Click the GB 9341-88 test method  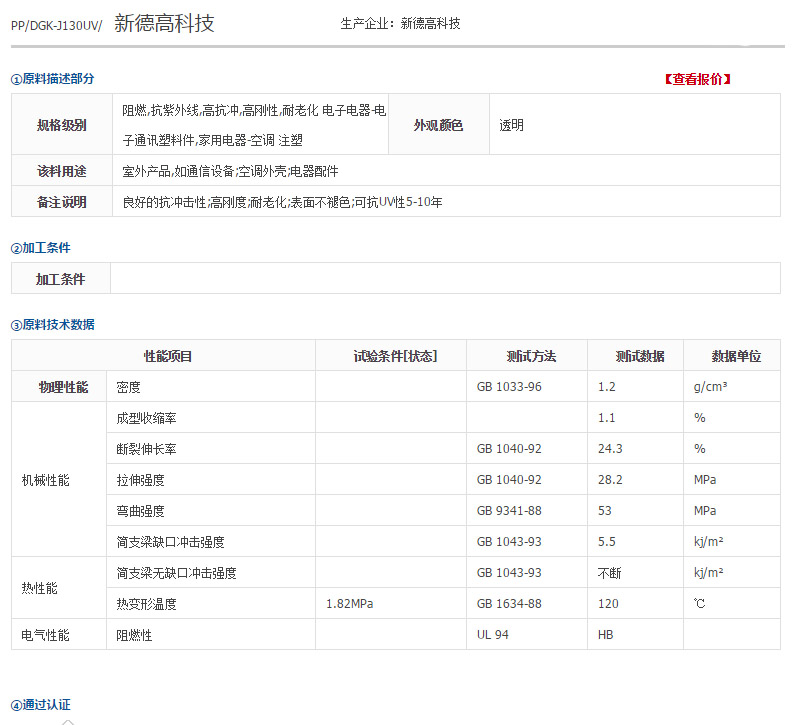tap(509, 511)
